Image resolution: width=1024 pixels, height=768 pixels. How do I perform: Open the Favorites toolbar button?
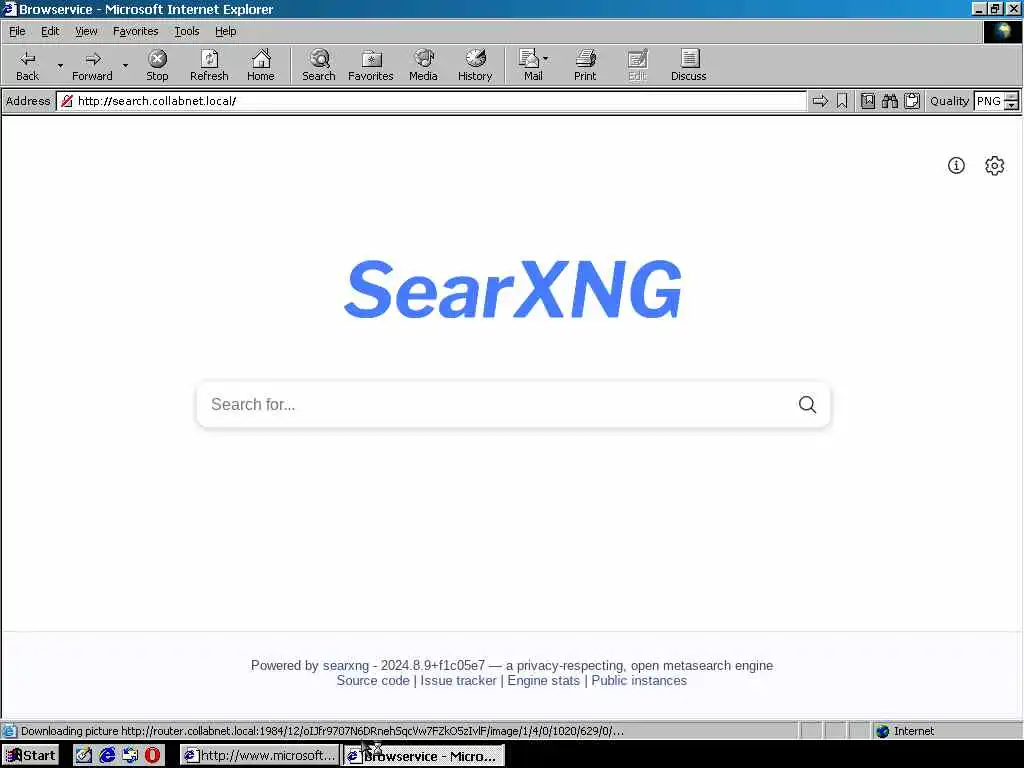click(x=370, y=65)
